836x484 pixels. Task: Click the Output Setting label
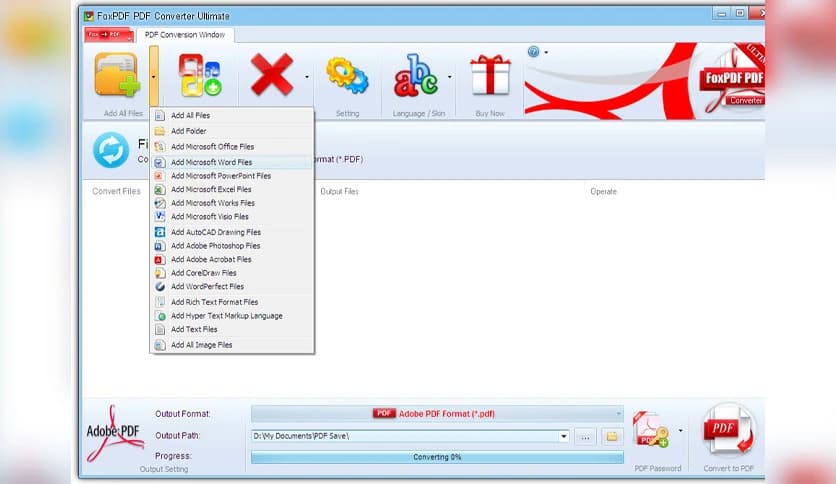point(164,470)
